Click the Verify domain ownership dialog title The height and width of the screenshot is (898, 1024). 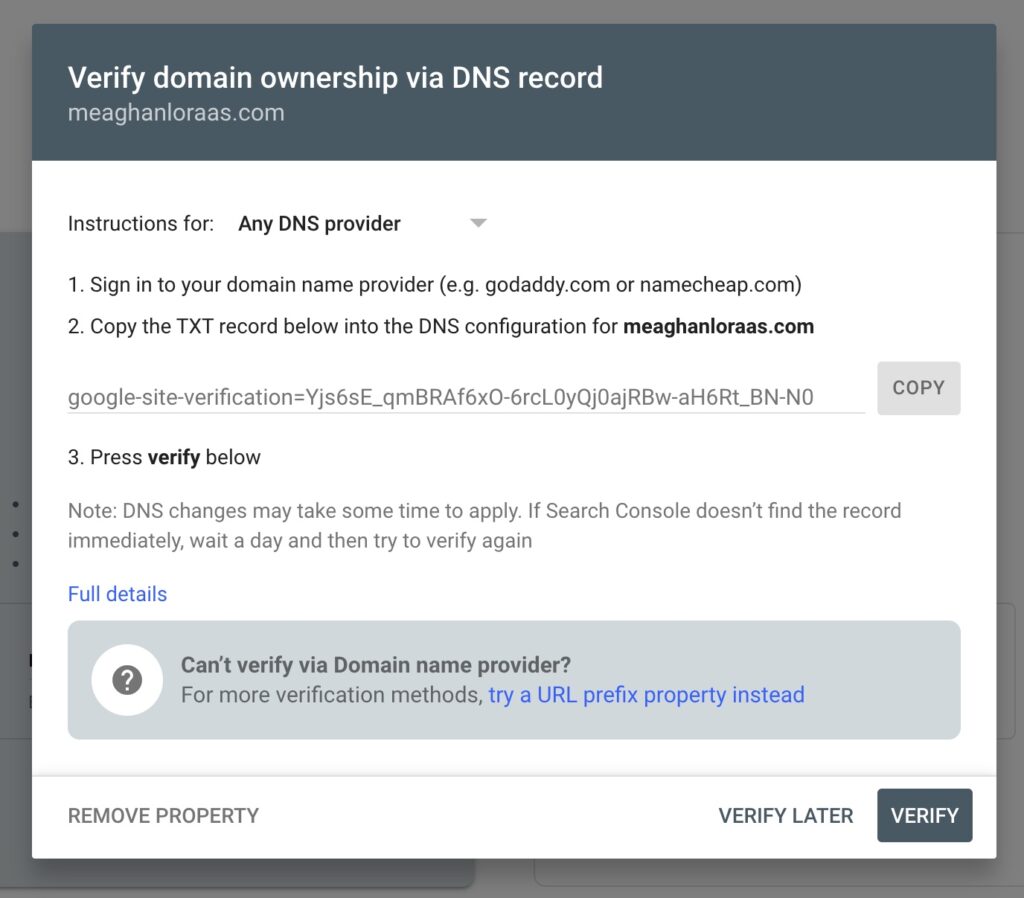click(335, 78)
